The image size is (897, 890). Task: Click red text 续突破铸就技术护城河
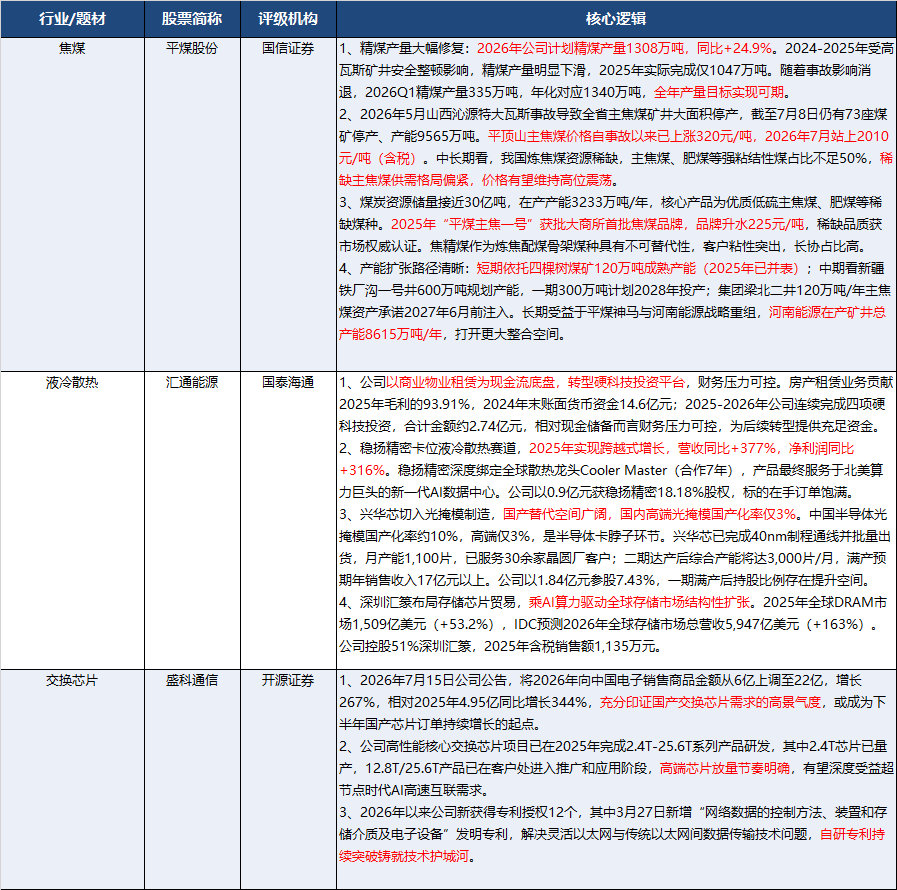[x=404, y=856]
